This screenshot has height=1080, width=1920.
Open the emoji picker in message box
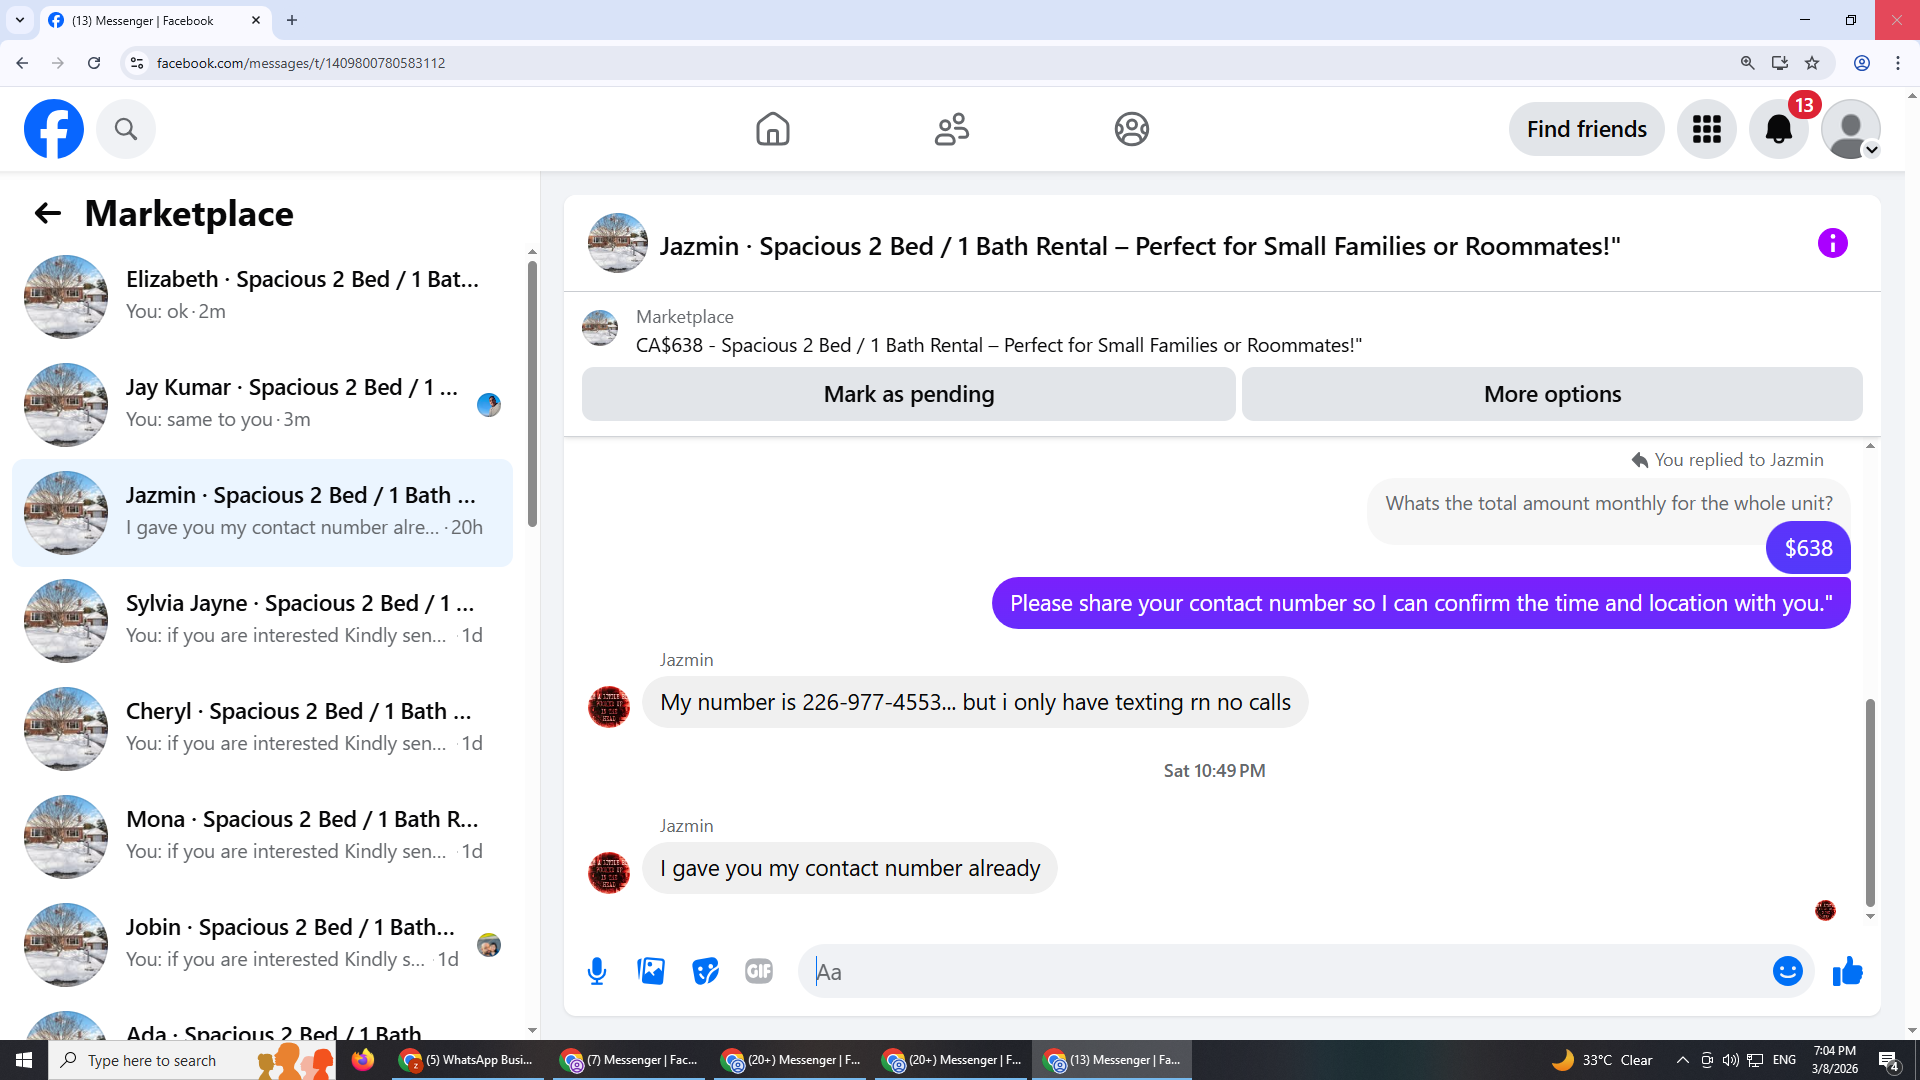(x=1787, y=971)
